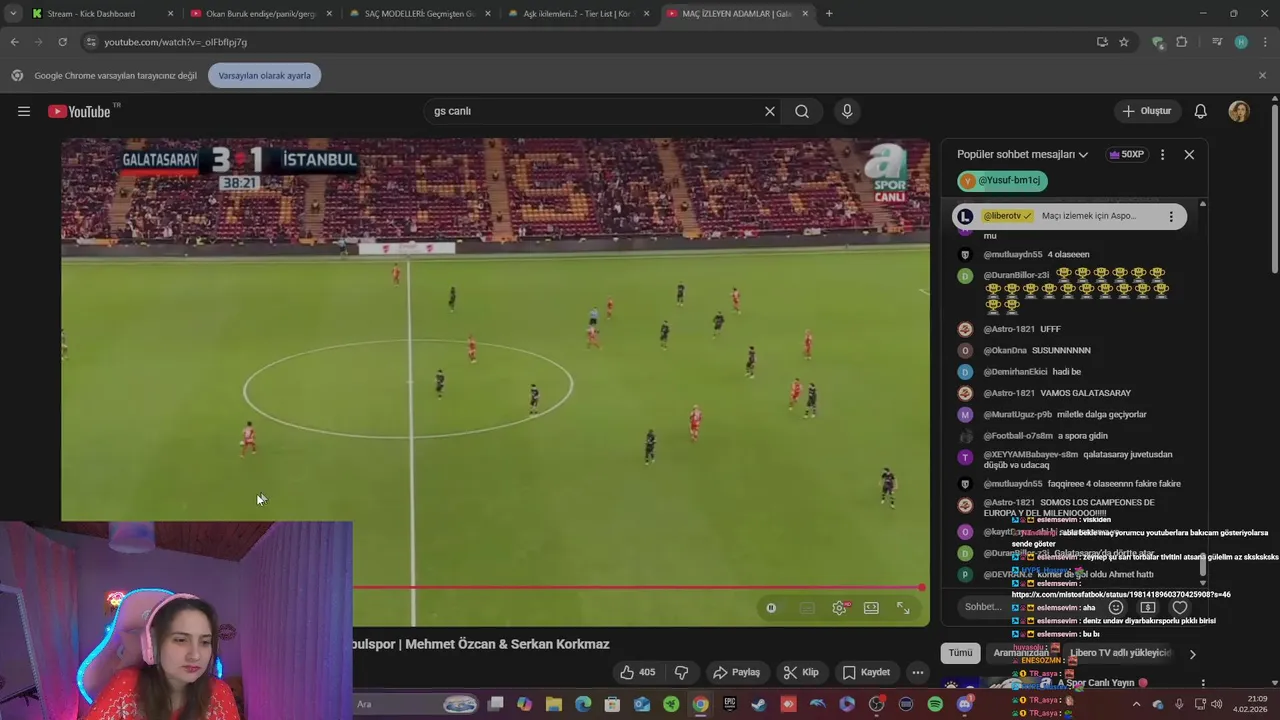Open Chrome extensions puzzle icon
This screenshot has height=720, width=1280.
coord(1182,42)
